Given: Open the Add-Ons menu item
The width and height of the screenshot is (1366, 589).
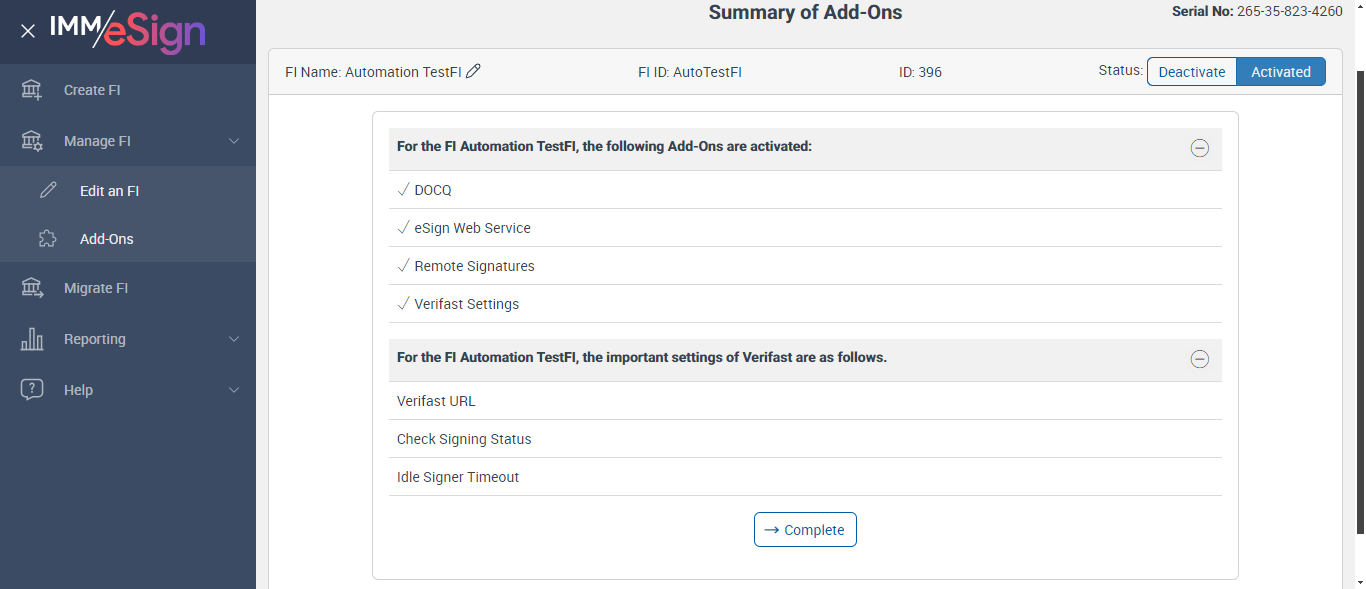Looking at the screenshot, I should pyautogui.click(x=107, y=239).
